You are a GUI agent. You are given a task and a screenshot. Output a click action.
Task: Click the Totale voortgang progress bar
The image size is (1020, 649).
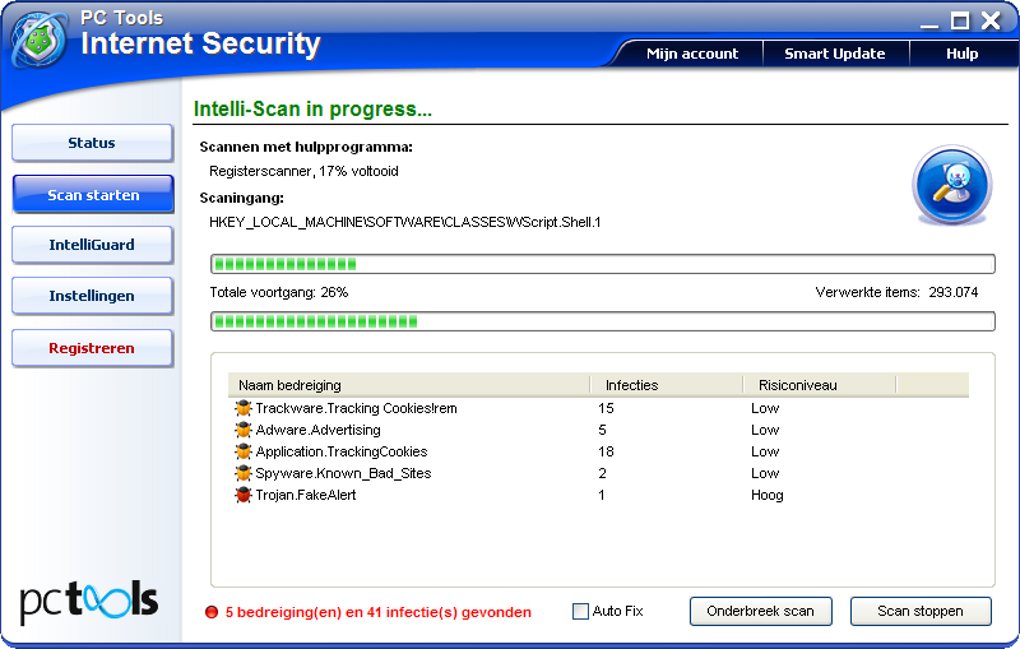click(603, 321)
